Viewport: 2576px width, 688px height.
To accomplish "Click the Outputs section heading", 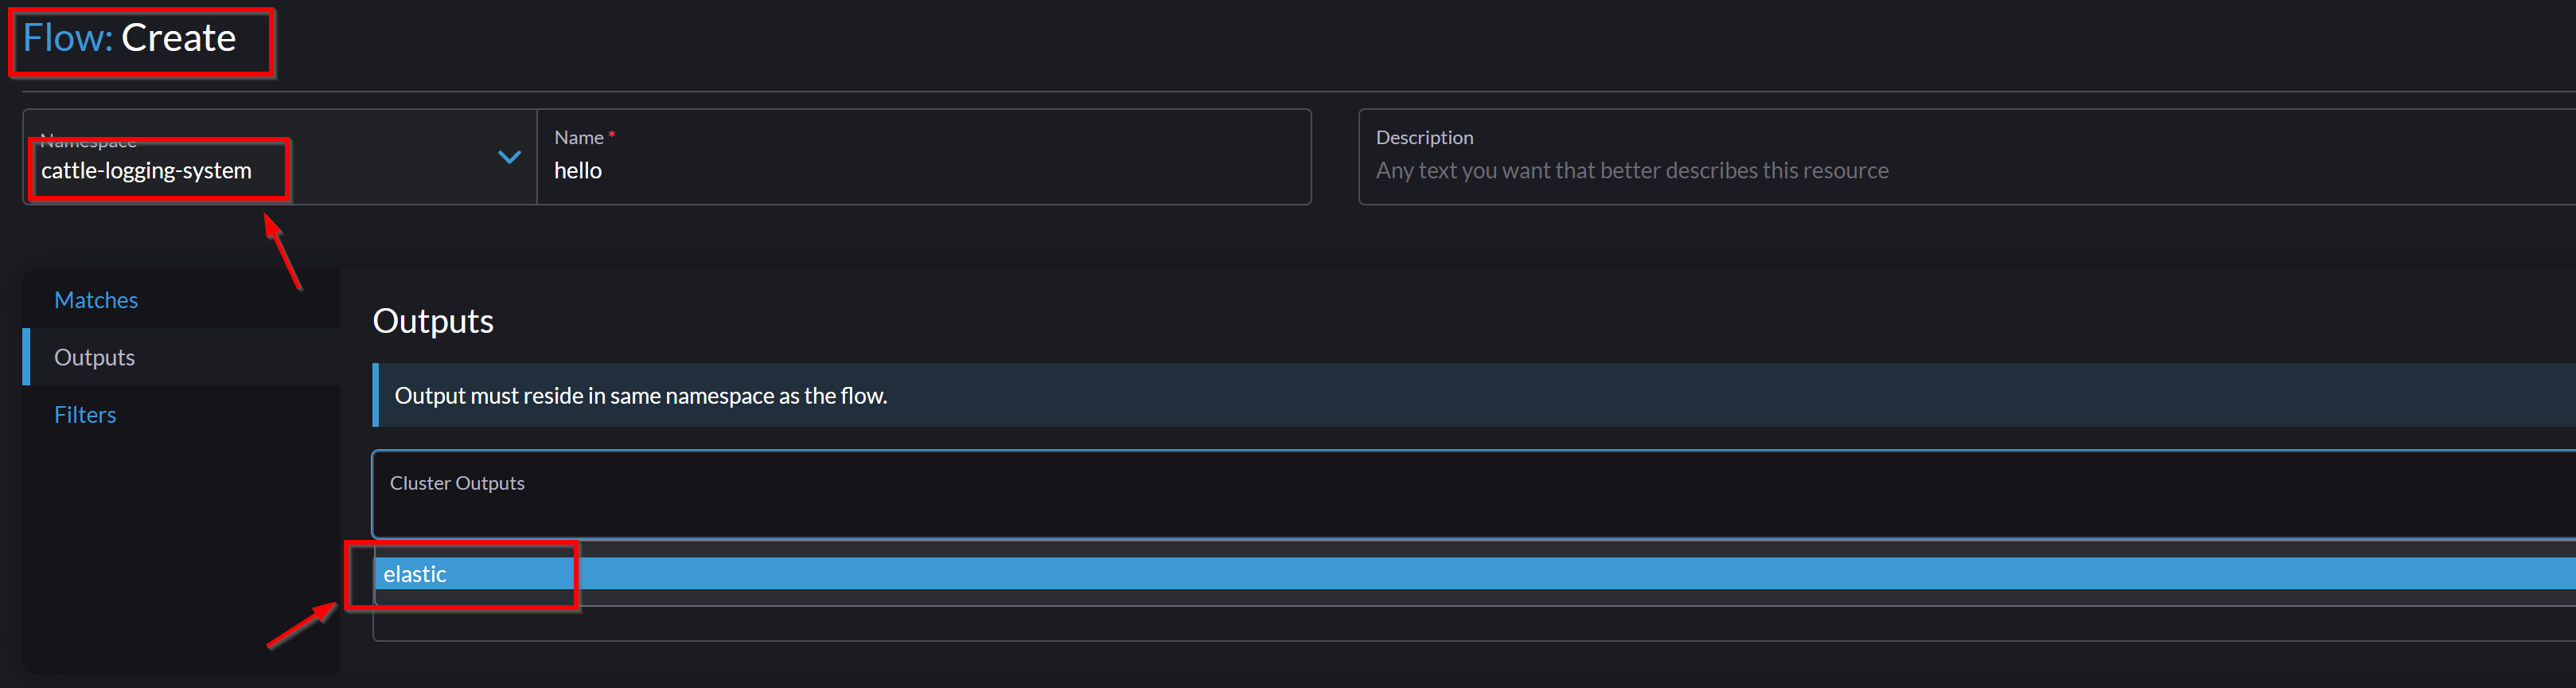I will pos(433,320).
